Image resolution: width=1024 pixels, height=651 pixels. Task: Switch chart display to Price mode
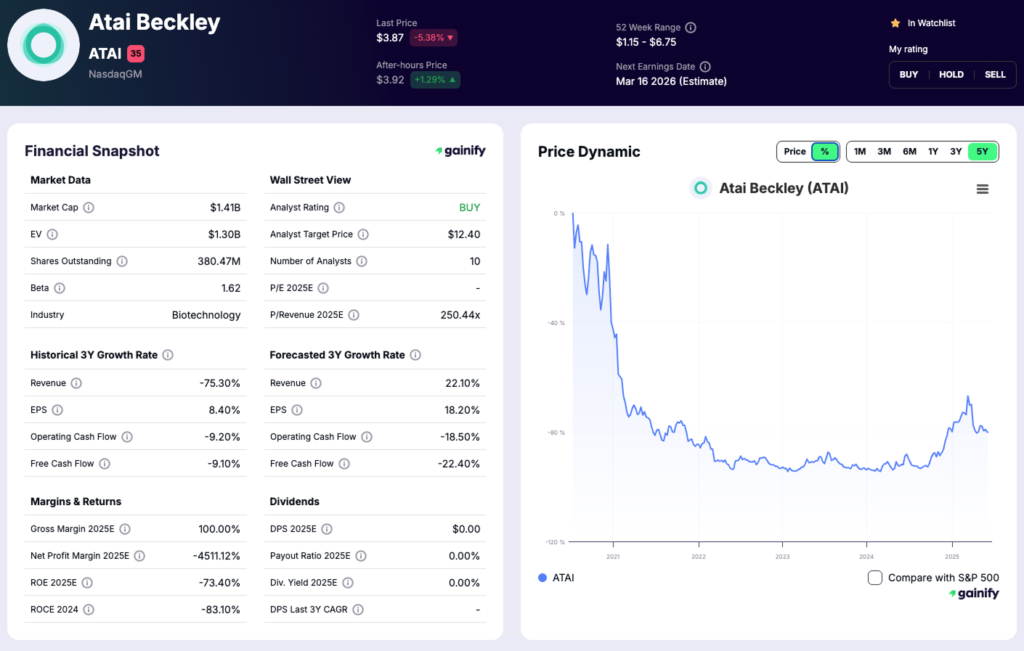click(793, 151)
